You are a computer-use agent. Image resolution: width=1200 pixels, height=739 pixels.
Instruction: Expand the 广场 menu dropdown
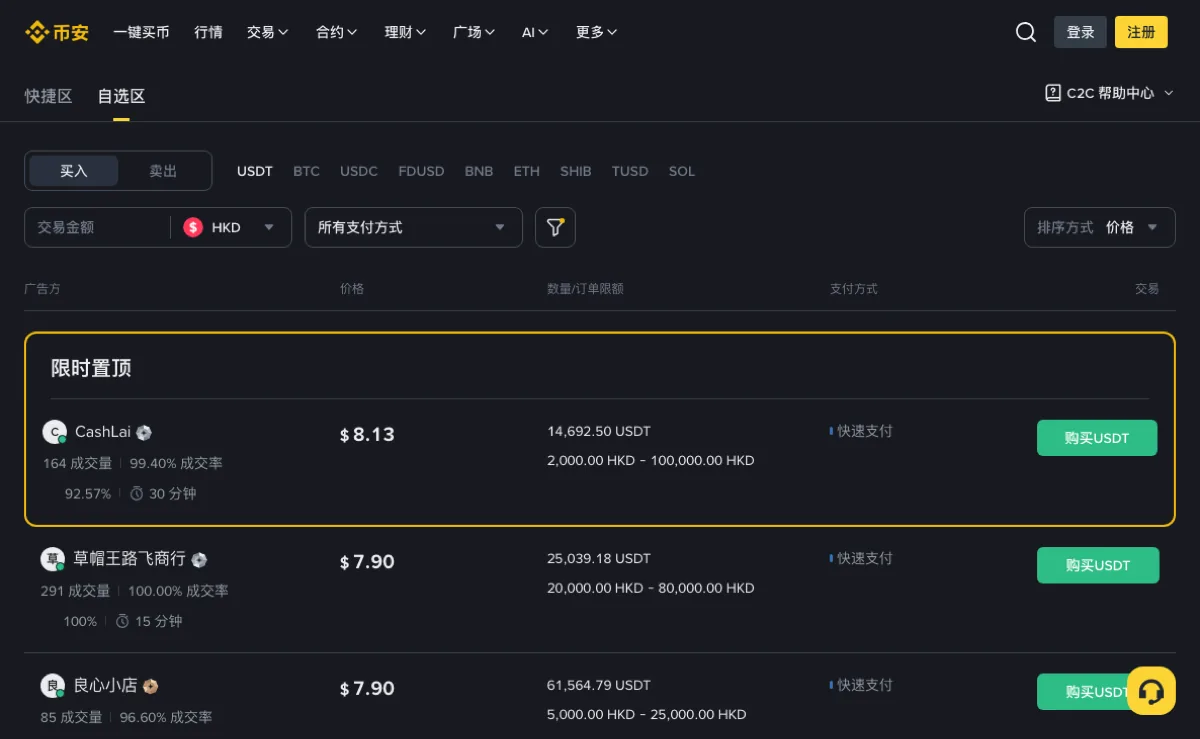[x=474, y=32]
